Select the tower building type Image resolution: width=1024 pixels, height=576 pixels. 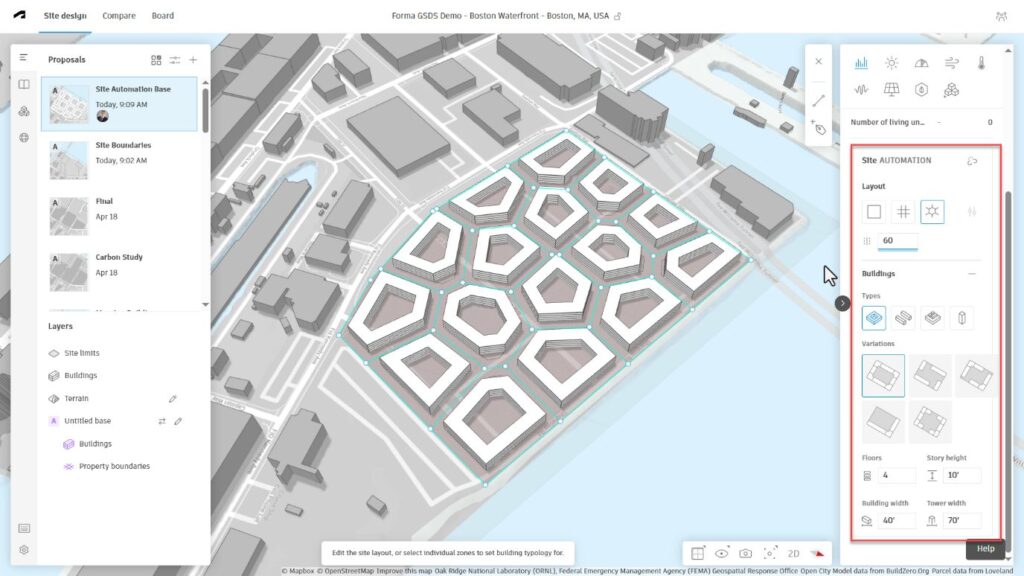point(960,318)
